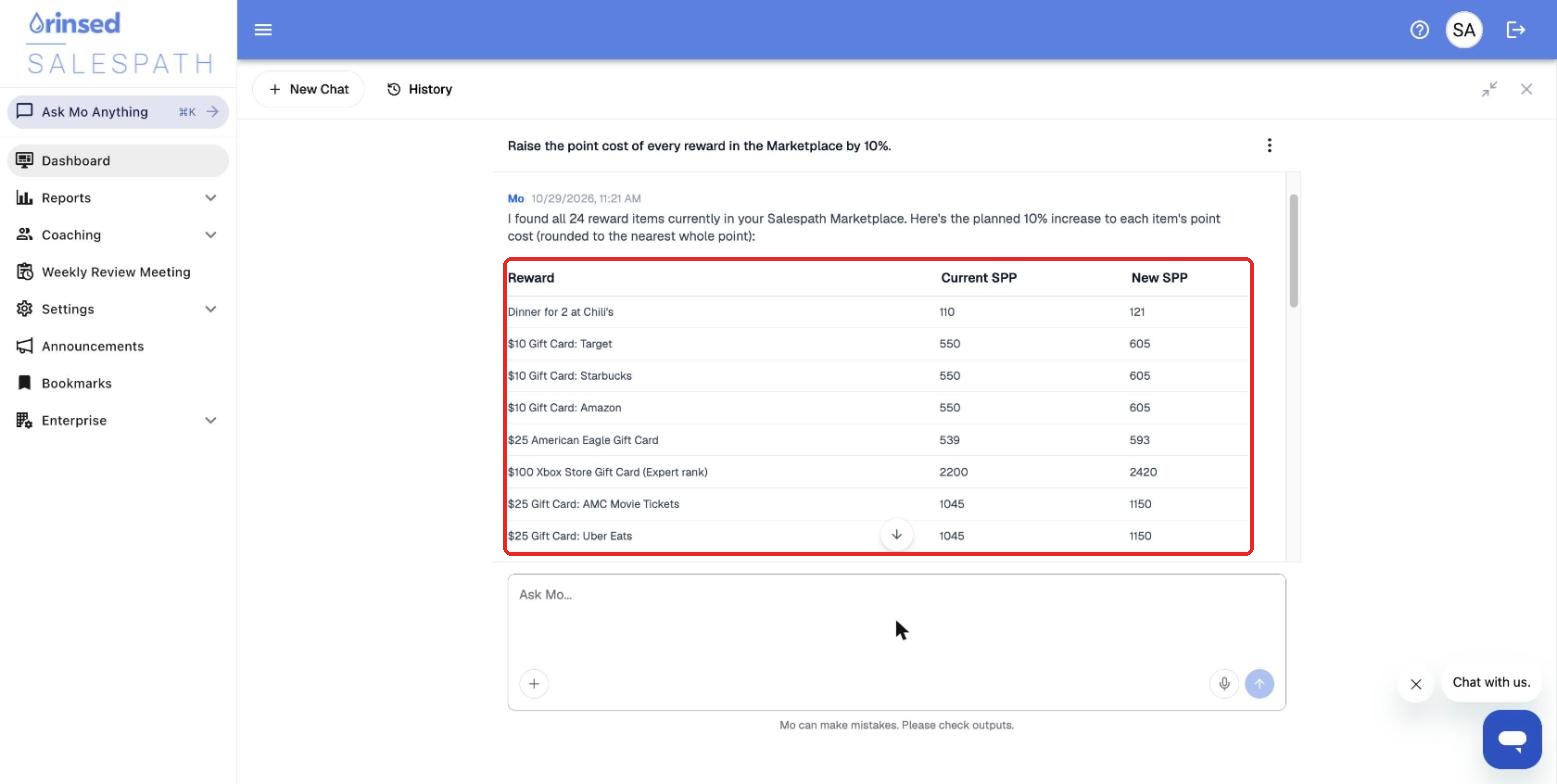Screen dimensions: 1557x784
Task: Open Announcements in the sidebar
Action: (118, 346)
